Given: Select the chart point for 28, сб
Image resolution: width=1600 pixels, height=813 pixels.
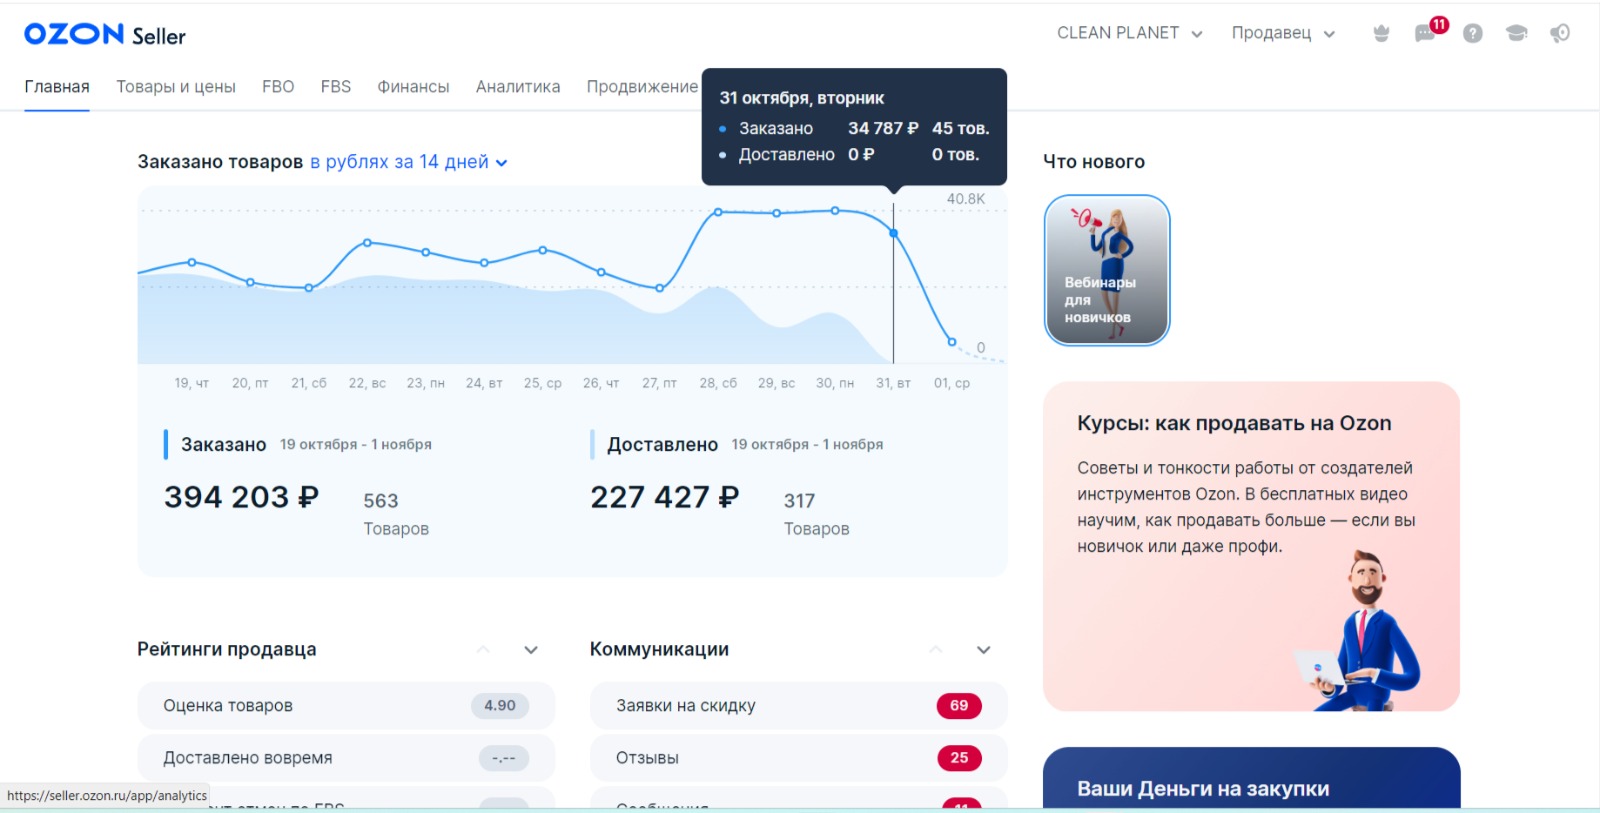Looking at the screenshot, I should [x=718, y=212].
